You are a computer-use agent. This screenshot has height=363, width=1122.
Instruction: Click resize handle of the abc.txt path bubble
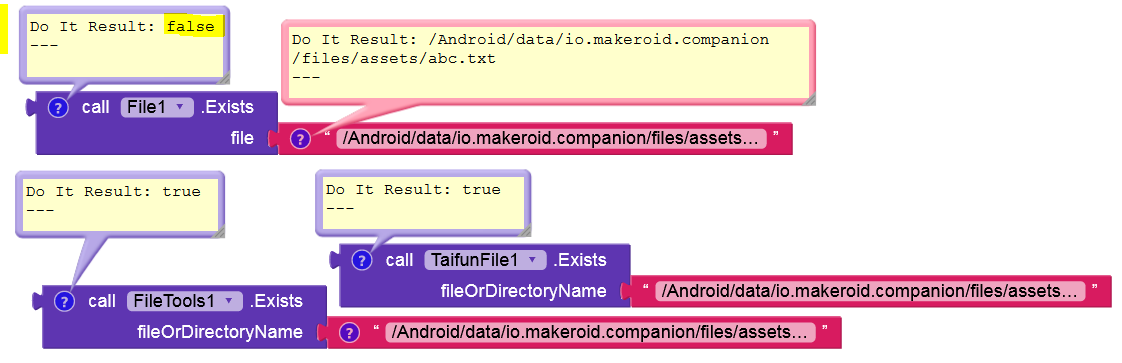pyautogui.click(x=809, y=100)
